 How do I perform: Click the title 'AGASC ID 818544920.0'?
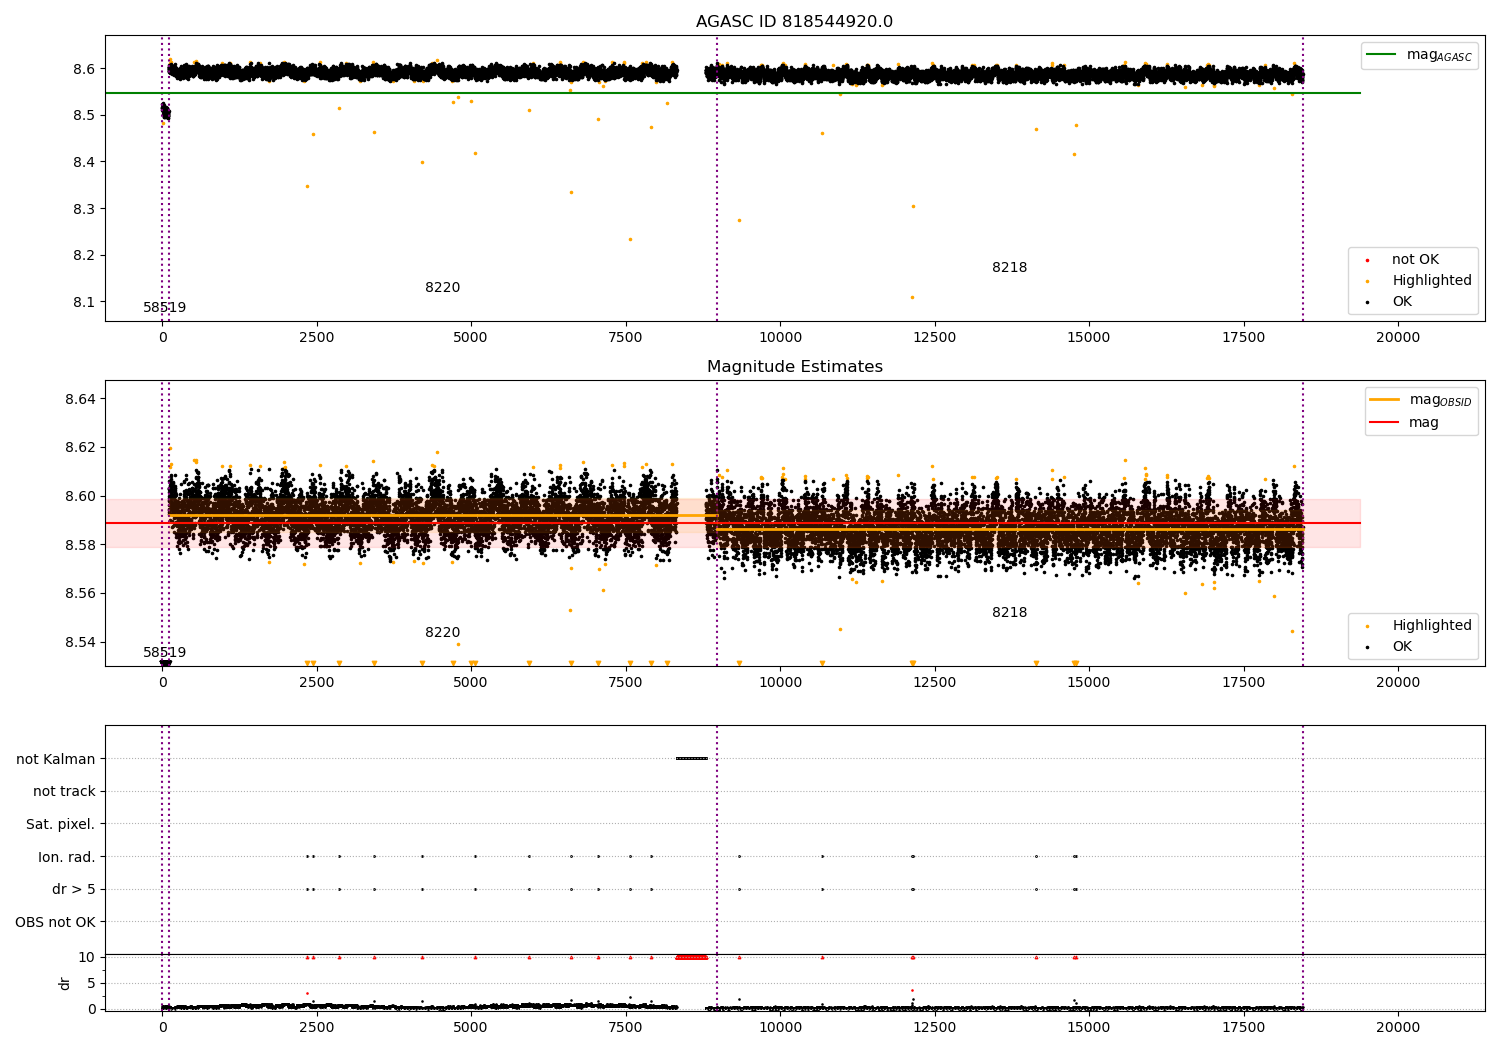(x=795, y=22)
